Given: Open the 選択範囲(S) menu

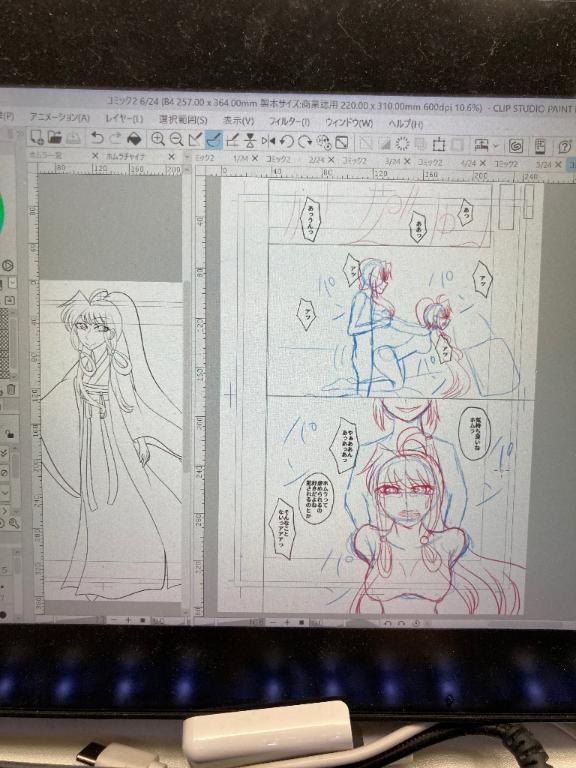Looking at the screenshot, I should pos(183,120).
